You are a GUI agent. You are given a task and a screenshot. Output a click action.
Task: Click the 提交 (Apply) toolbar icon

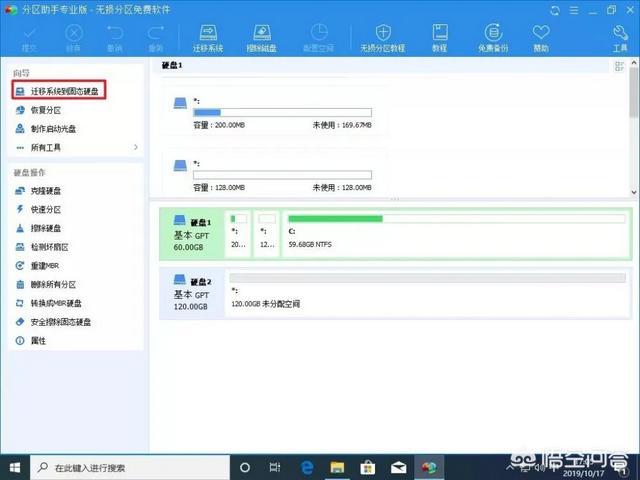[29, 38]
